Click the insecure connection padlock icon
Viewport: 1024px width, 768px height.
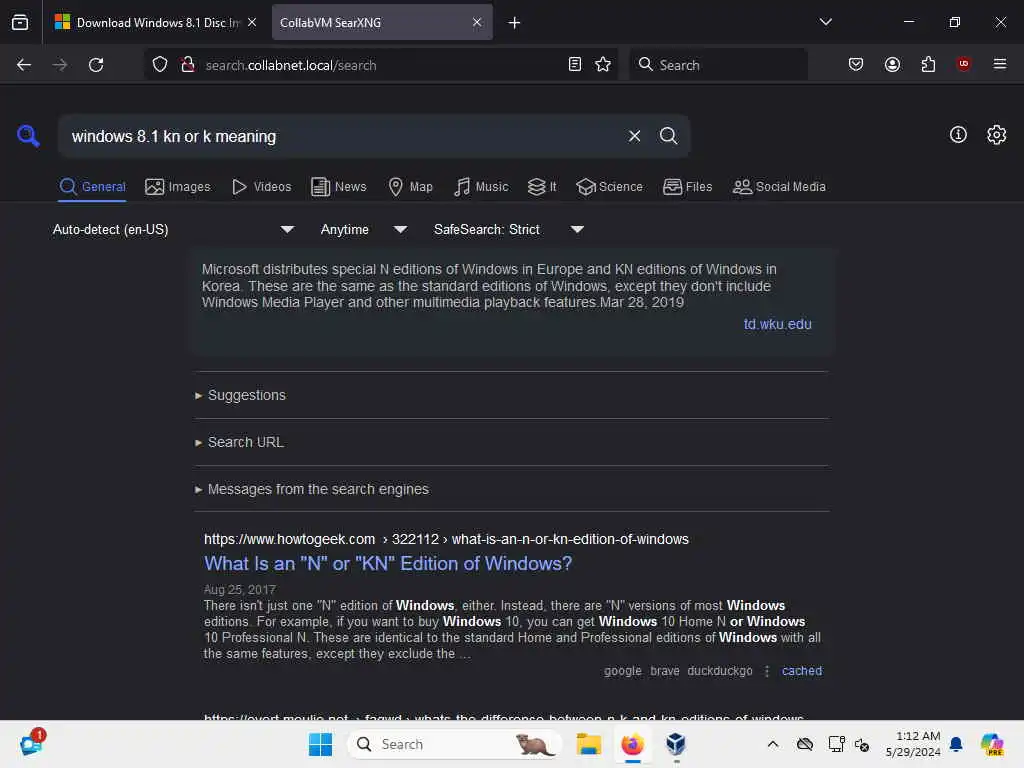click(x=188, y=65)
